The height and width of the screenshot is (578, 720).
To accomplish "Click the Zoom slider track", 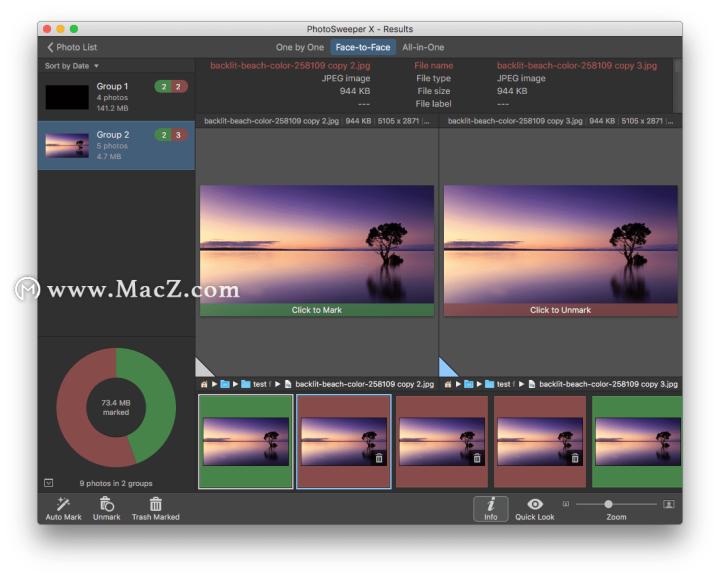I will [630, 504].
